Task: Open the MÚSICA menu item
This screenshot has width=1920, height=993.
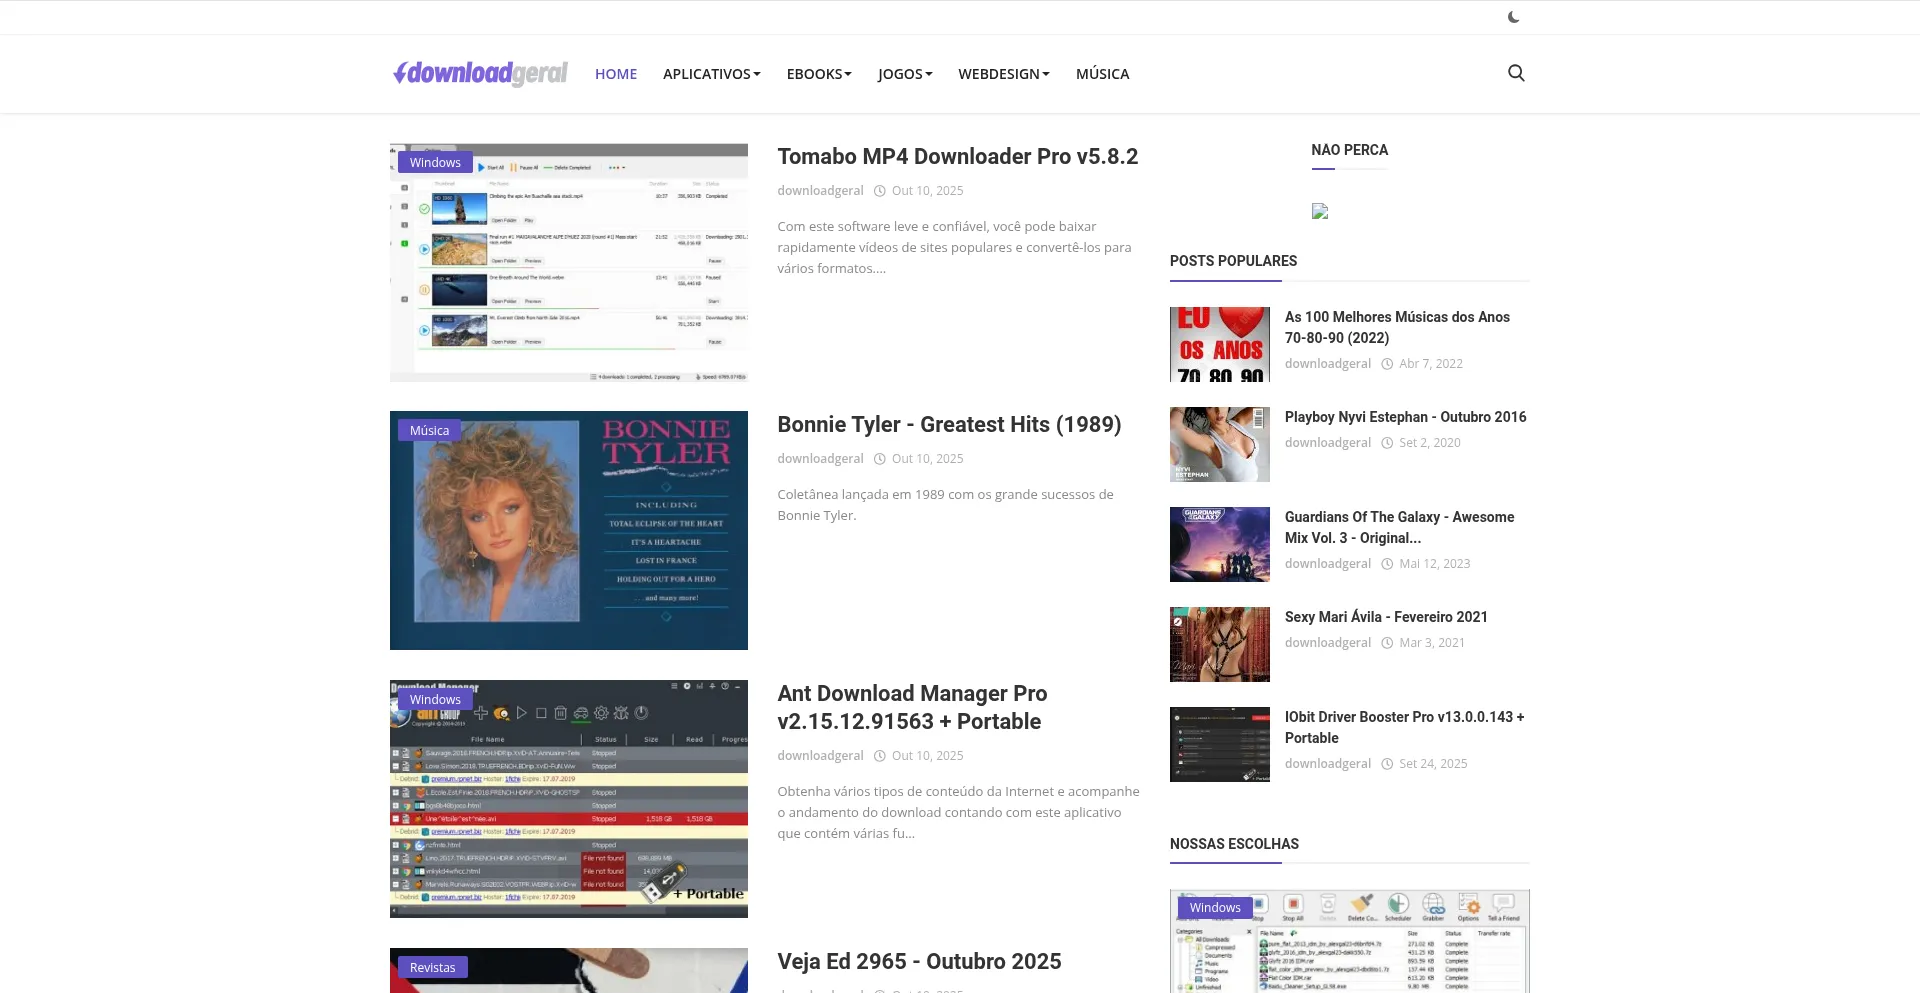Action: (x=1102, y=74)
